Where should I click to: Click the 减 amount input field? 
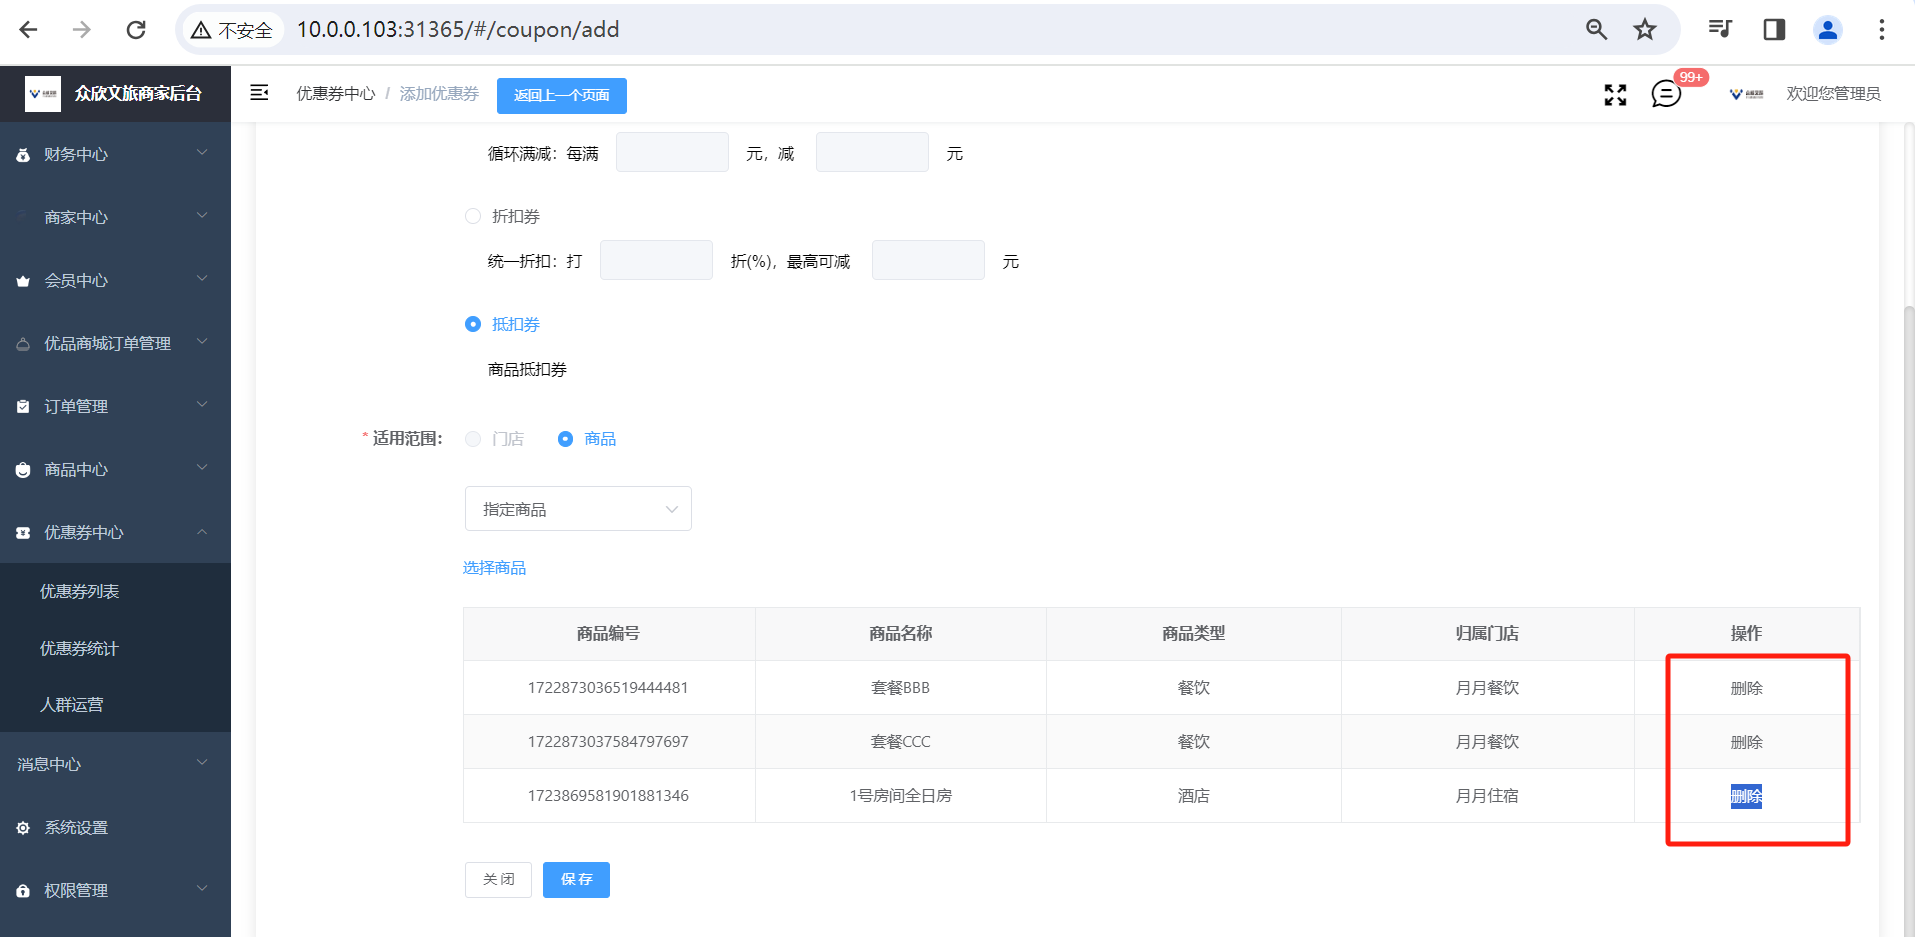pos(872,152)
